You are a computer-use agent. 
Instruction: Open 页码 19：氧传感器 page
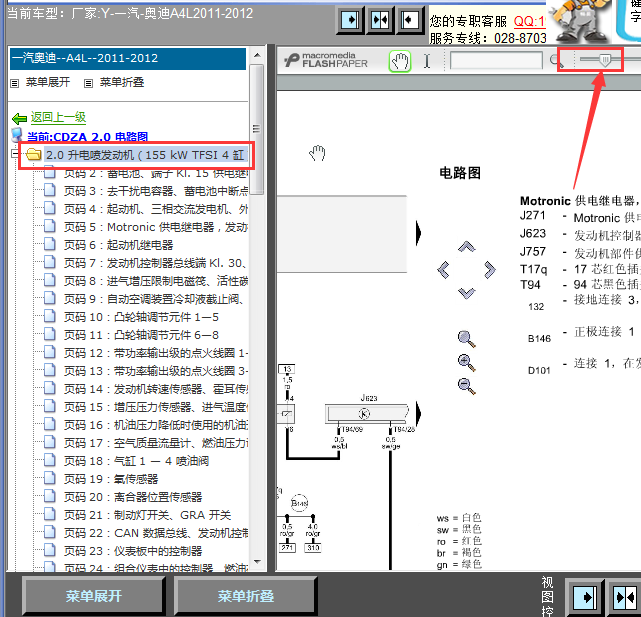[111, 479]
